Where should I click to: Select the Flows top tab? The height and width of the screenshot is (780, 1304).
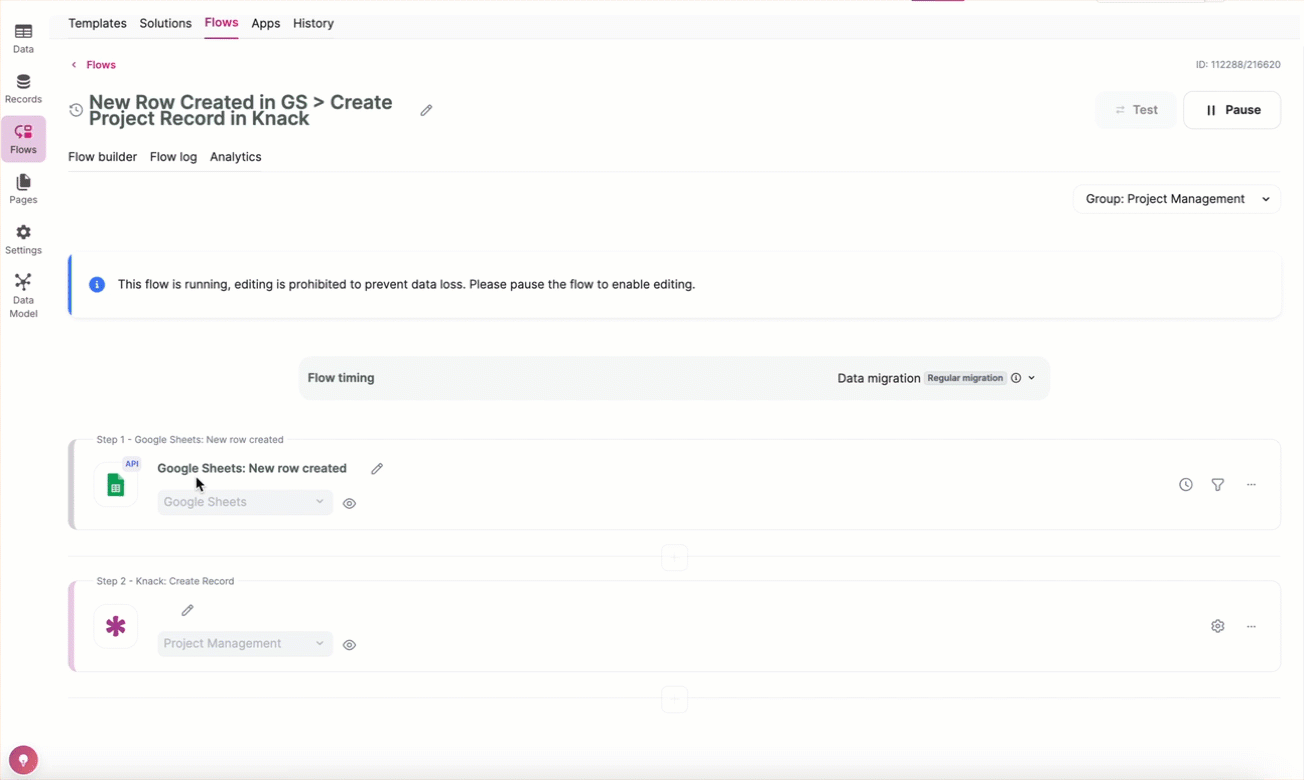click(x=221, y=23)
